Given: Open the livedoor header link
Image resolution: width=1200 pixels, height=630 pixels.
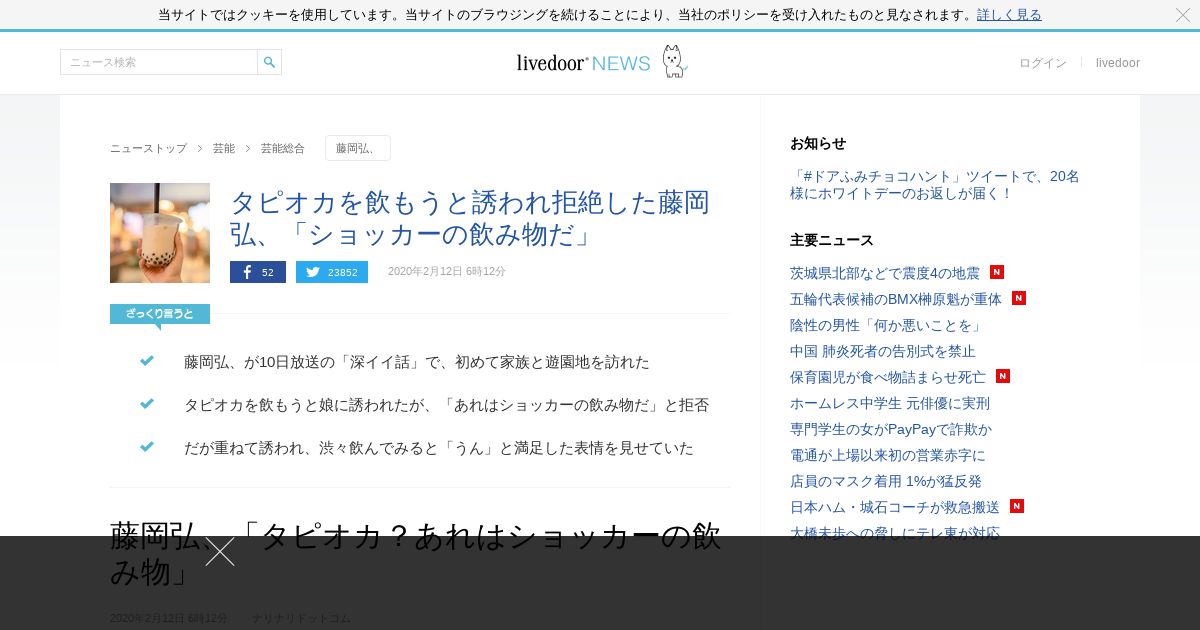Looking at the screenshot, I should tap(1118, 63).
